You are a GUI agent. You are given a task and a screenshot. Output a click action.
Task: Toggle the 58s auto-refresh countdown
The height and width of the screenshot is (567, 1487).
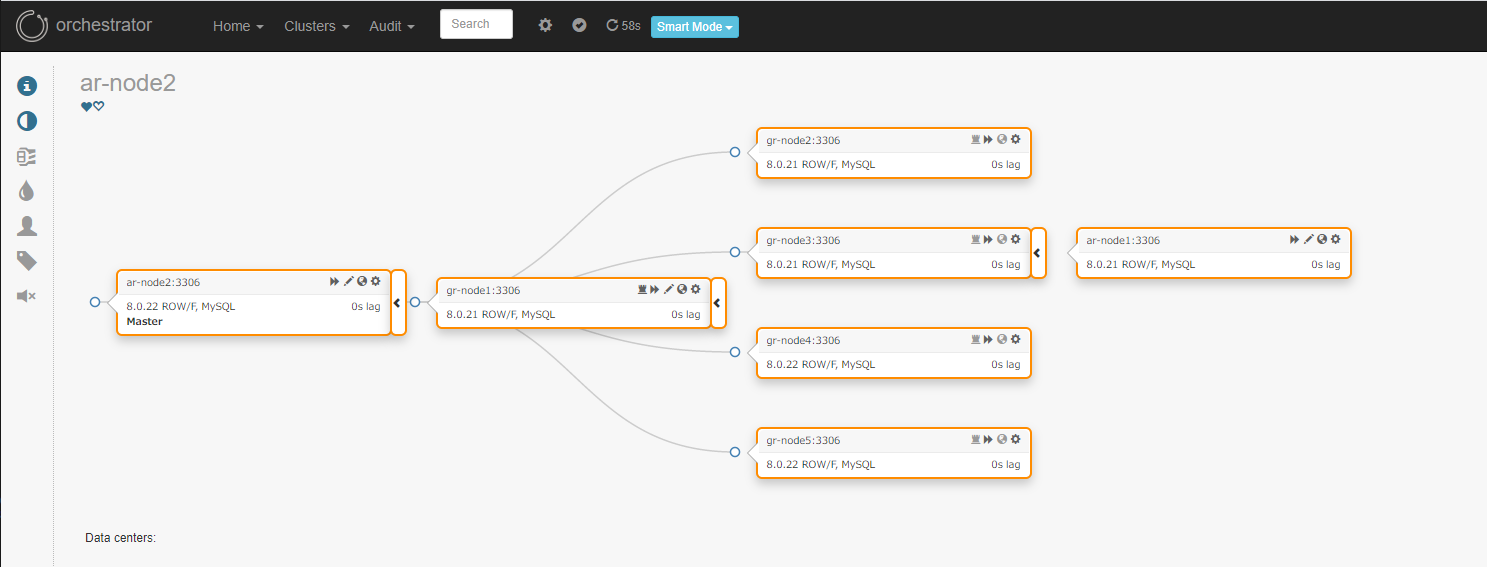[623, 26]
